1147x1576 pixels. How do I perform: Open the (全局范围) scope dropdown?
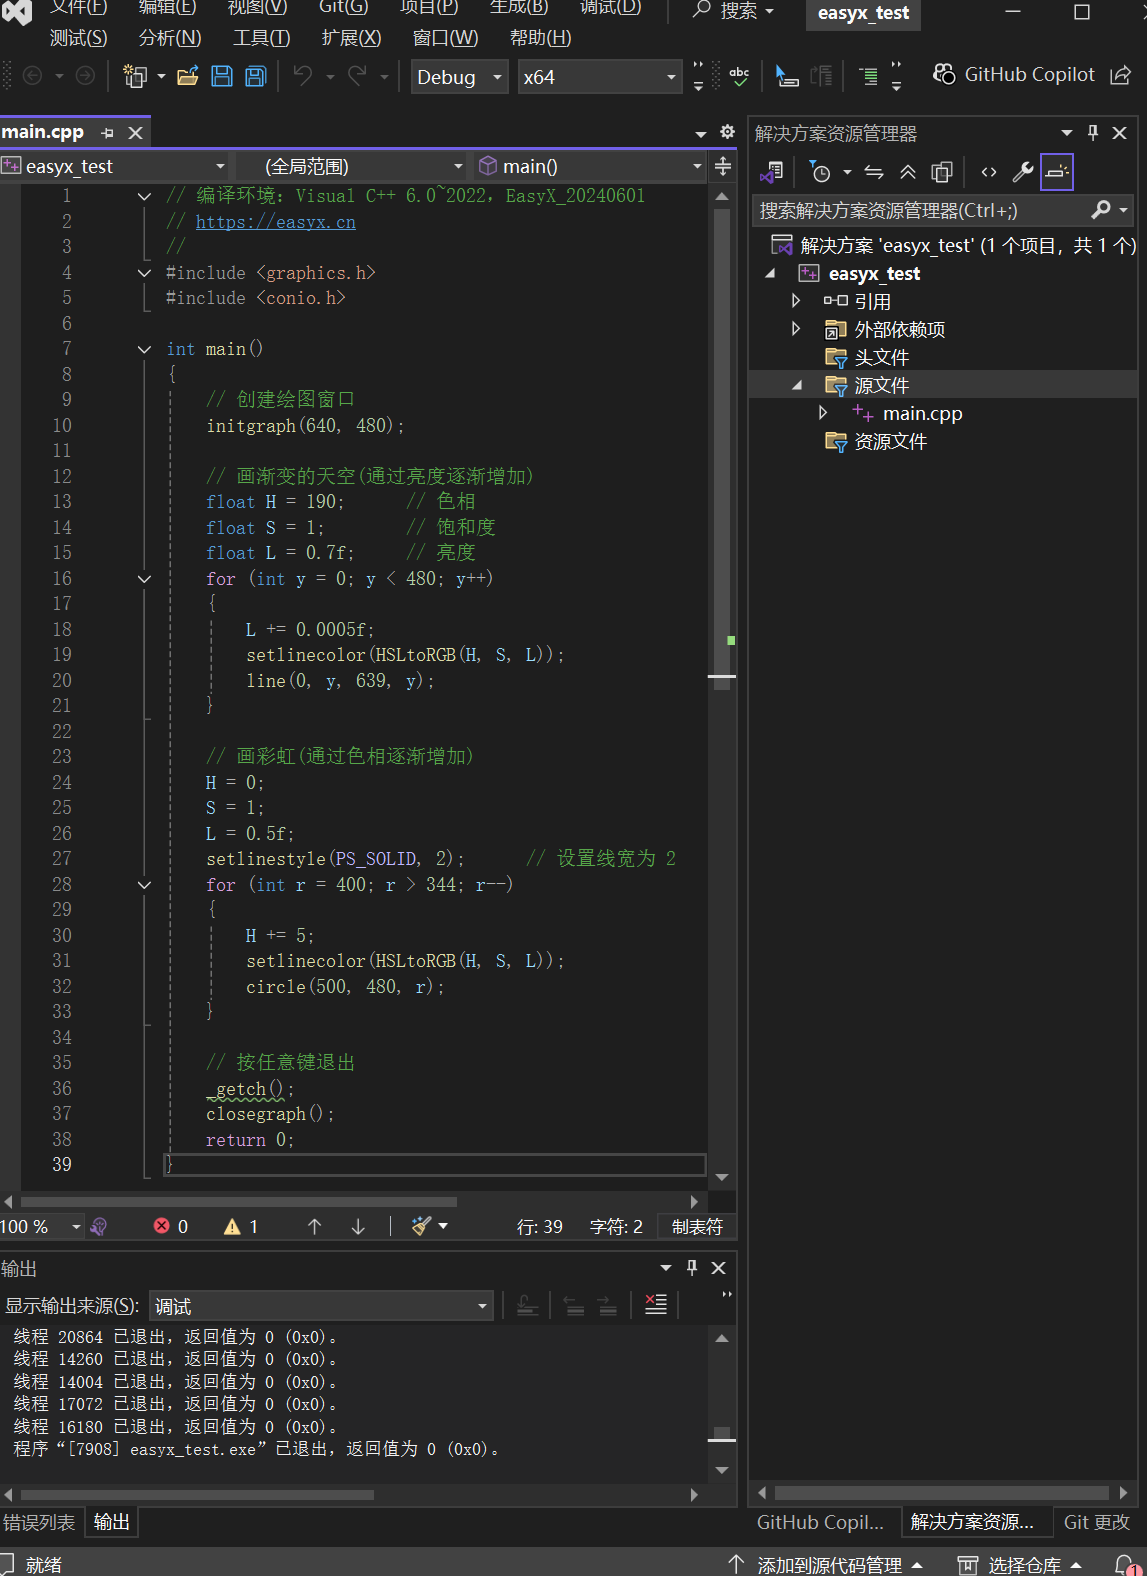click(351, 166)
